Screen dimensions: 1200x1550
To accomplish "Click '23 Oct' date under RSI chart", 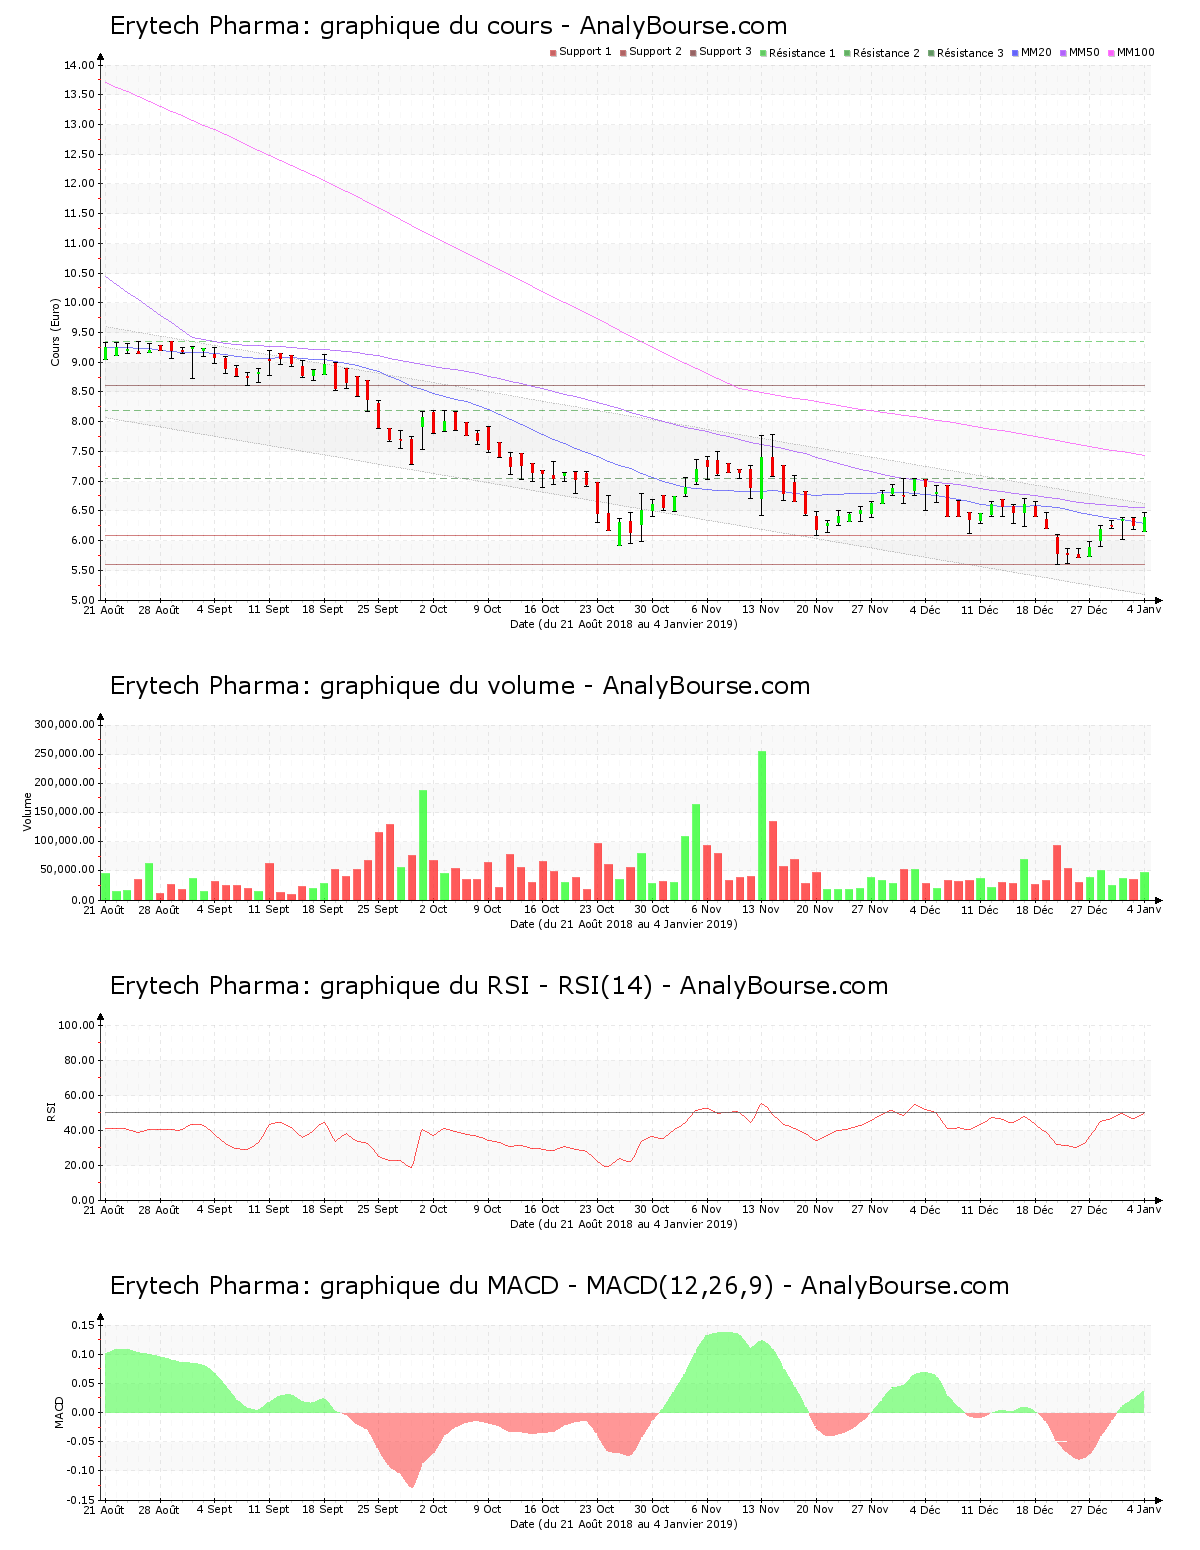I will click(x=597, y=1209).
